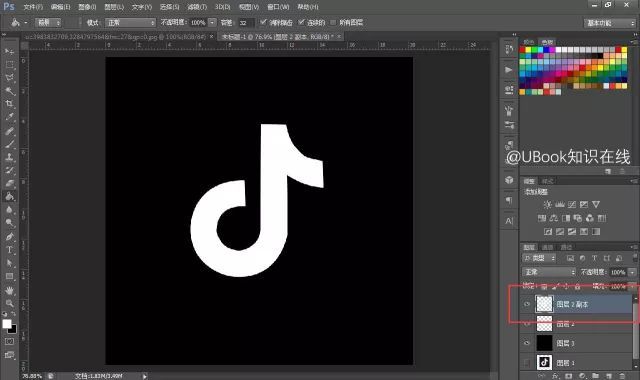Toggle visibility of 图层 3 layer

coord(527,343)
